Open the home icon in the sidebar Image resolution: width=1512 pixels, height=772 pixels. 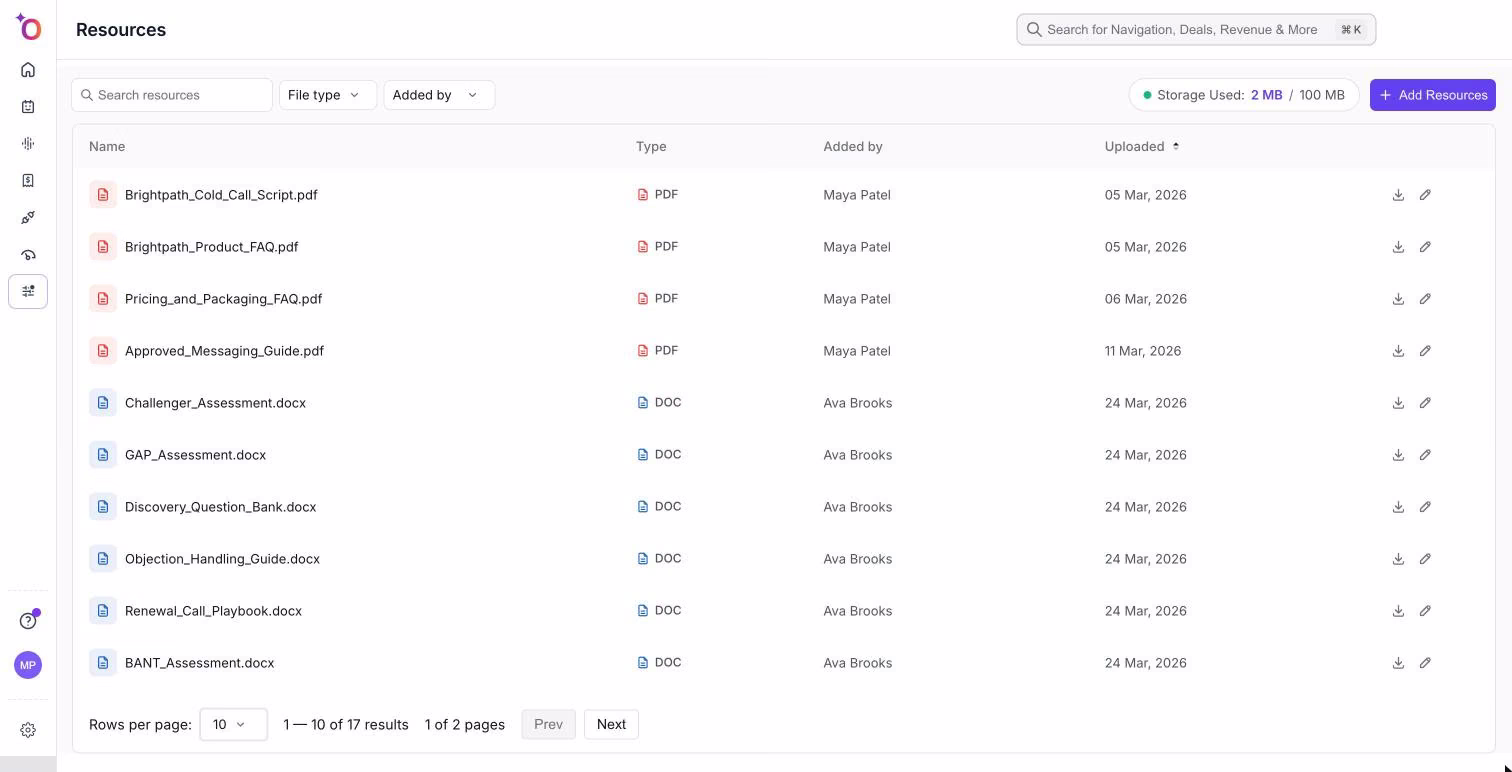click(28, 70)
